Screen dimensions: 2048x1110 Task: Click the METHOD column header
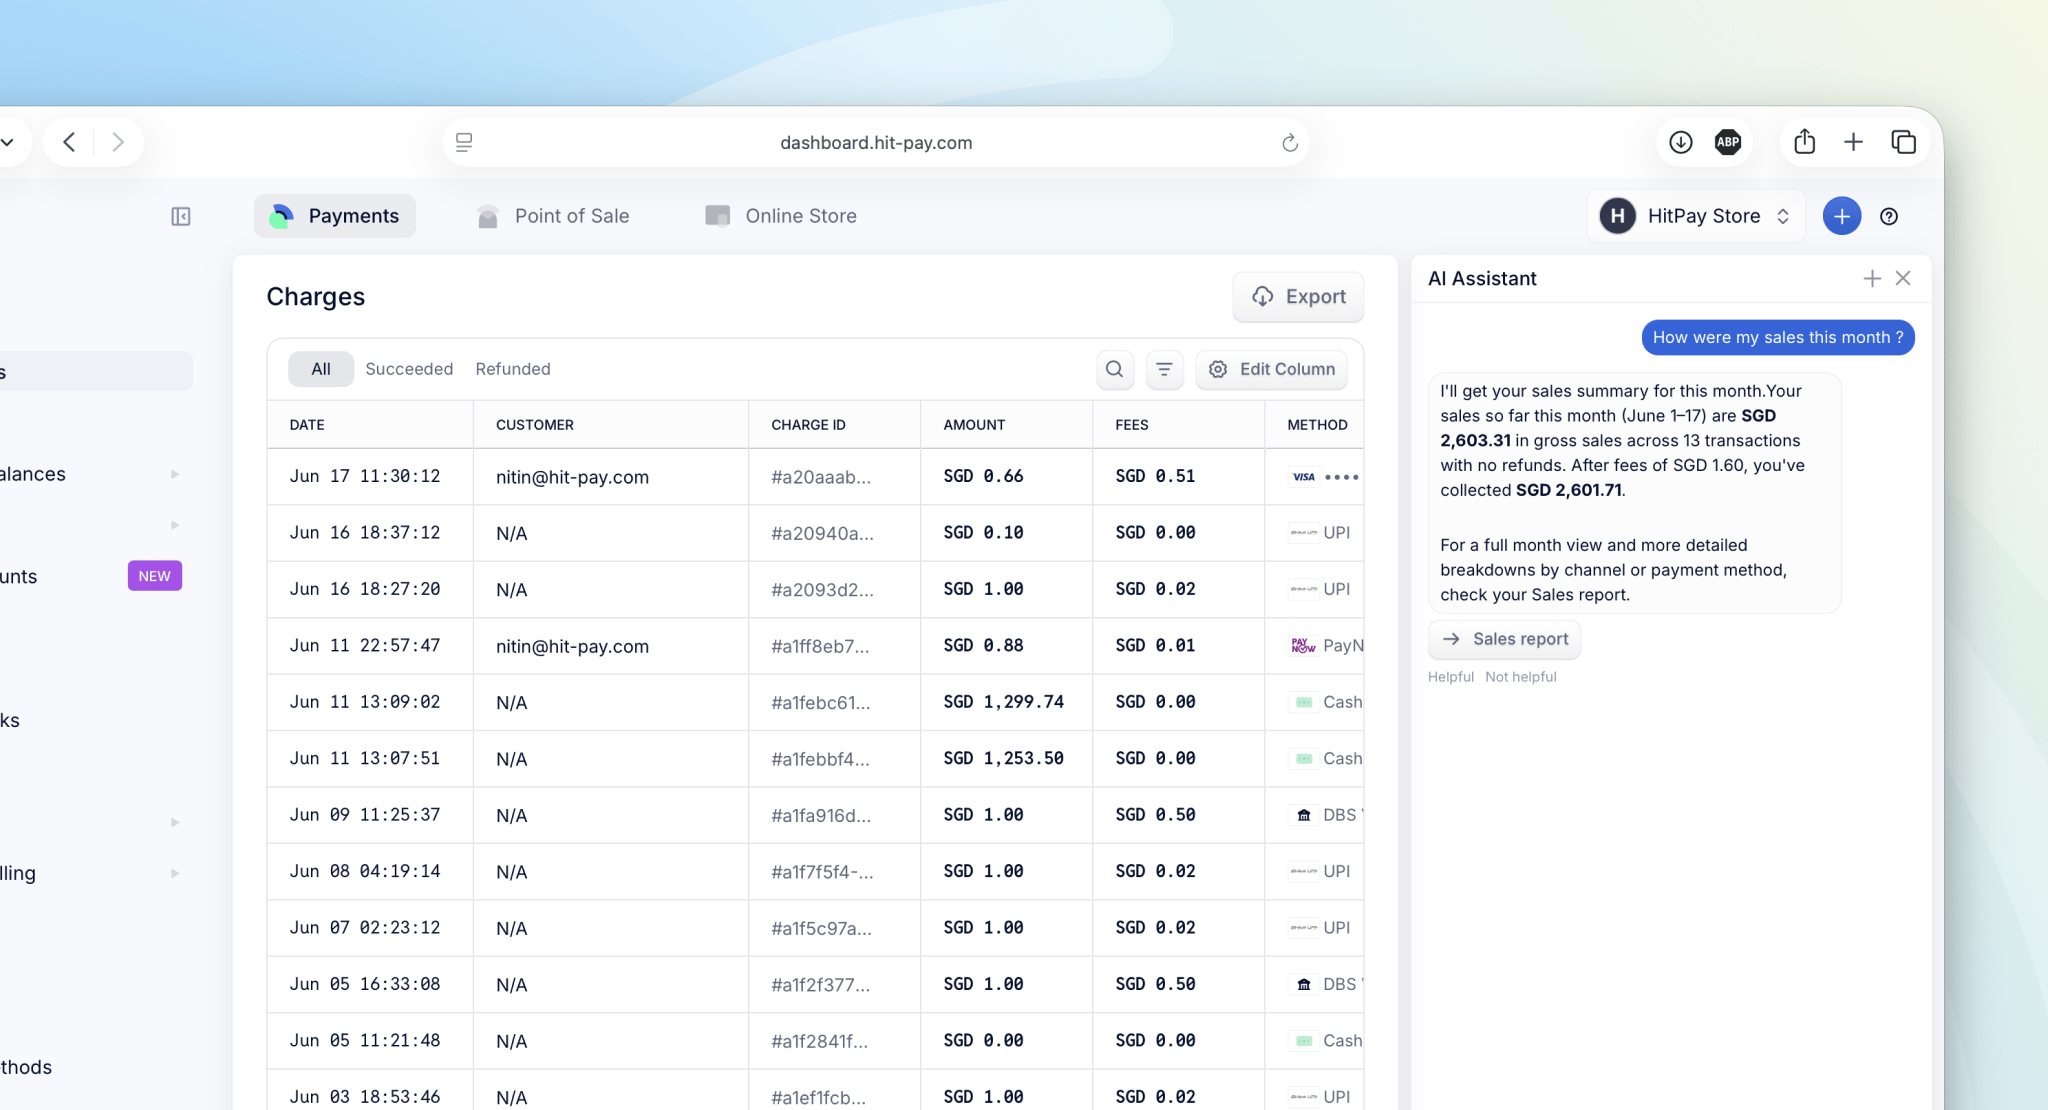pos(1317,425)
